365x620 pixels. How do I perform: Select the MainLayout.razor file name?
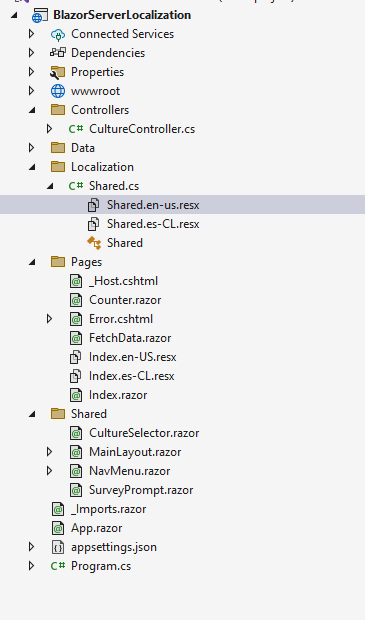pyautogui.click(x=135, y=452)
